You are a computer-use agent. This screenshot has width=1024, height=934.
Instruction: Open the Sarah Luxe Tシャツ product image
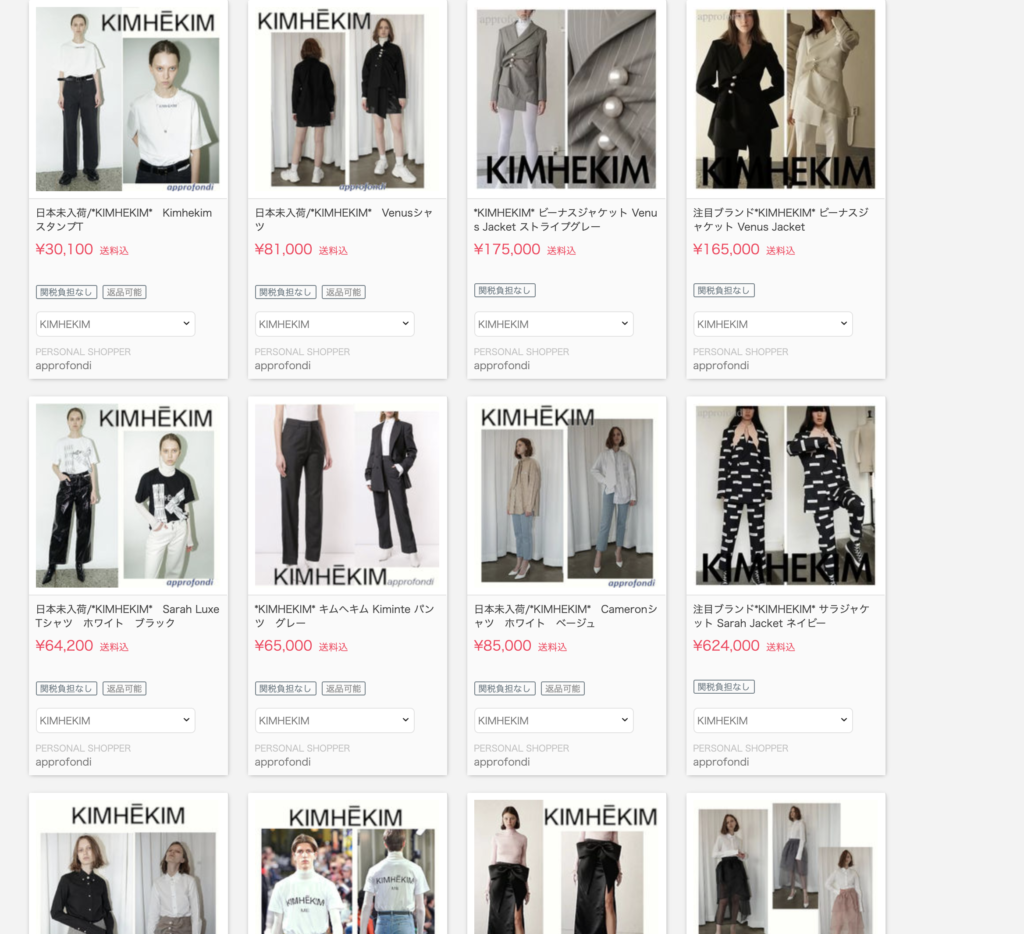128,496
